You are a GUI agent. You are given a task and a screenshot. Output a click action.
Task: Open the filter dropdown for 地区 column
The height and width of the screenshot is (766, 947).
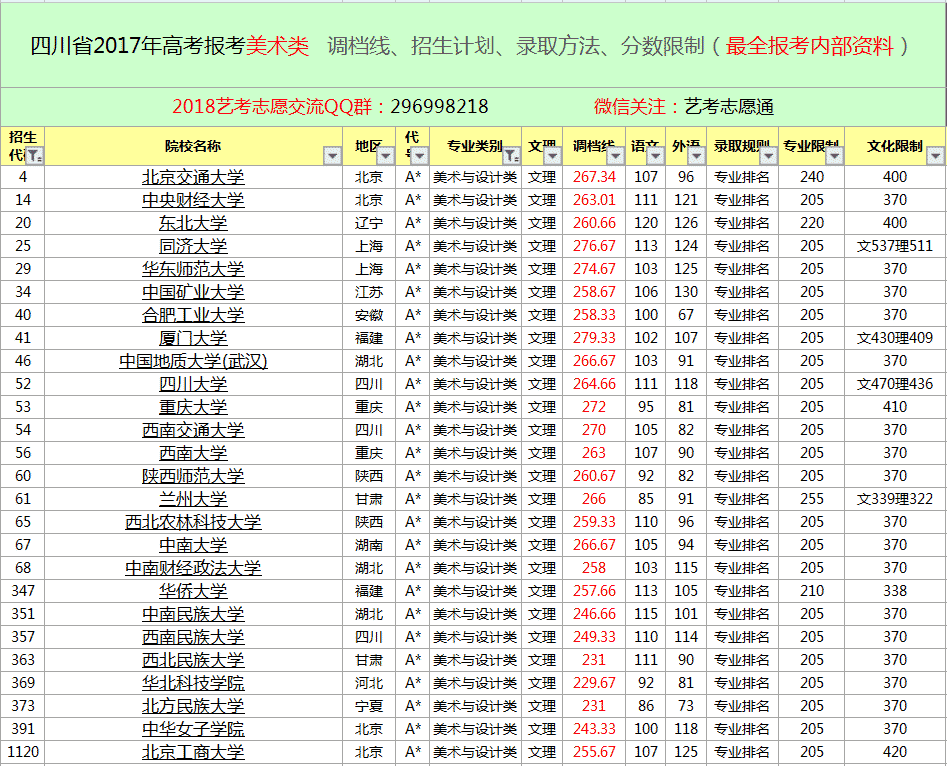pos(385,156)
